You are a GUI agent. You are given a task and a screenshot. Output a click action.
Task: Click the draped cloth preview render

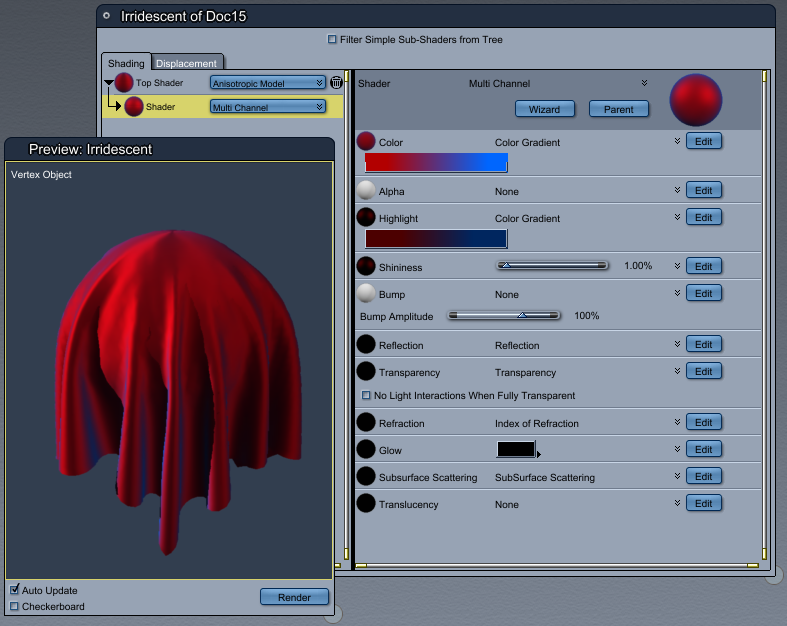179,392
